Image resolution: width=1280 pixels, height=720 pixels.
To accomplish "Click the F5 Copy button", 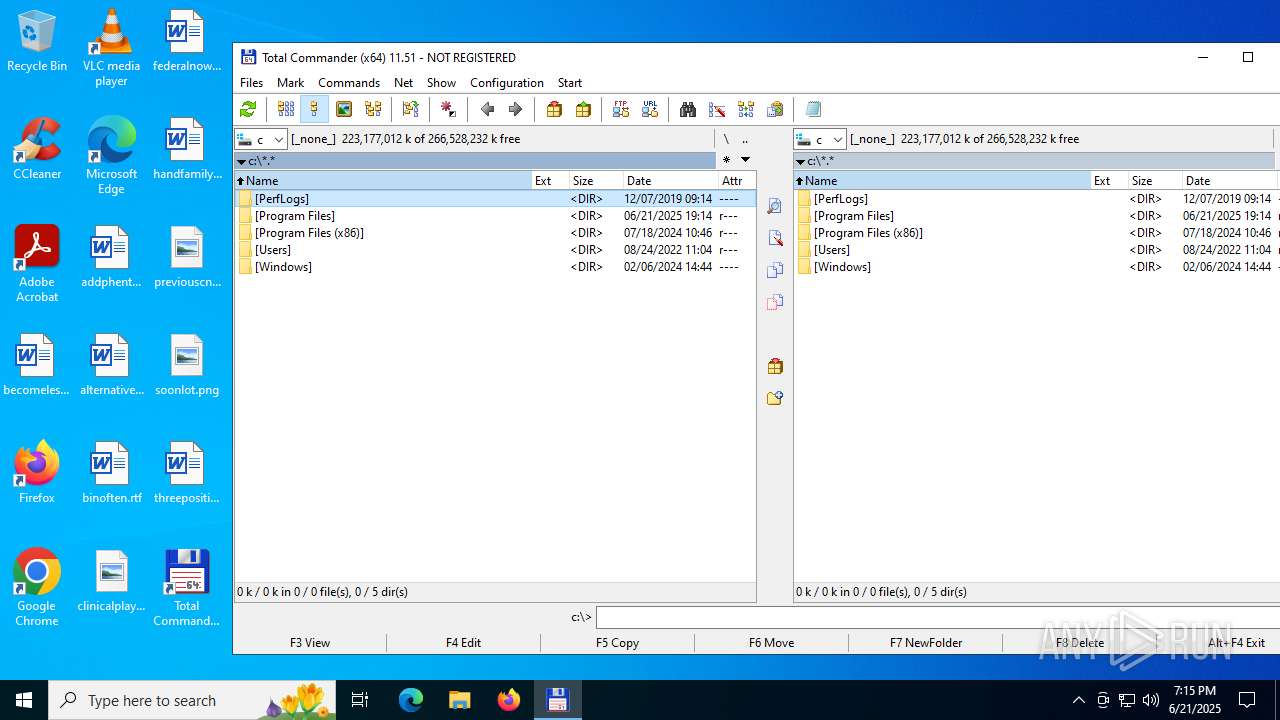I will (x=618, y=642).
